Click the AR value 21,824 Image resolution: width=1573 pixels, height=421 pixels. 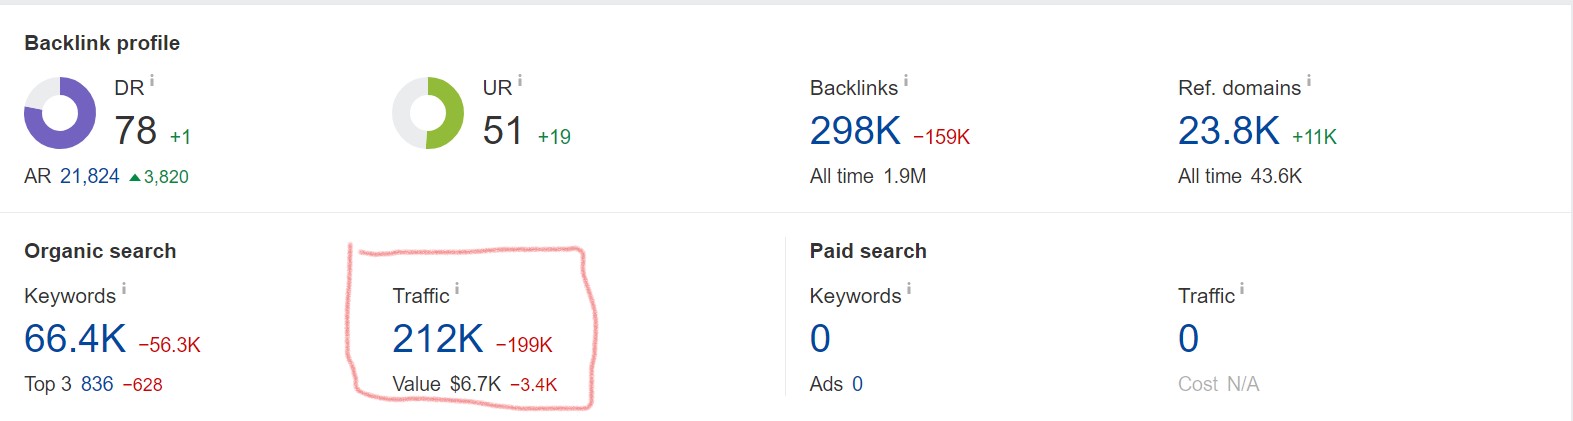tap(90, 177)
